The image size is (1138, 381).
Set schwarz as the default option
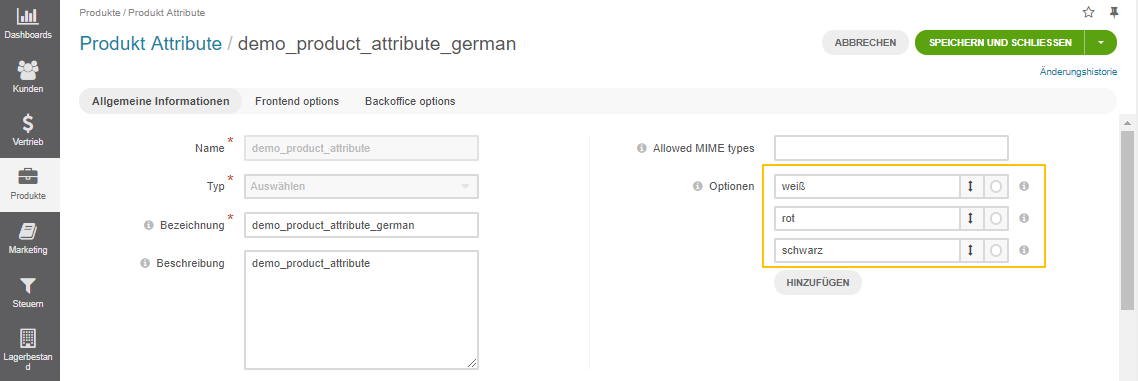pyautogui.click(x=996, y=250)
